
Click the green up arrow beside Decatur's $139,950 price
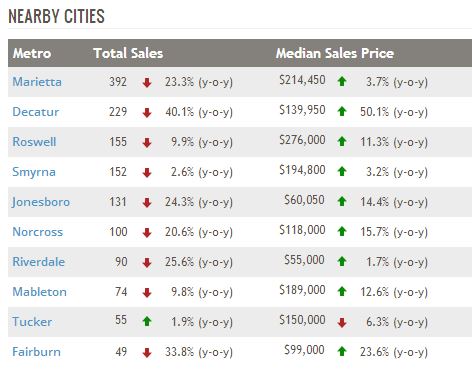pyautogui.click(x=342, y=111)
